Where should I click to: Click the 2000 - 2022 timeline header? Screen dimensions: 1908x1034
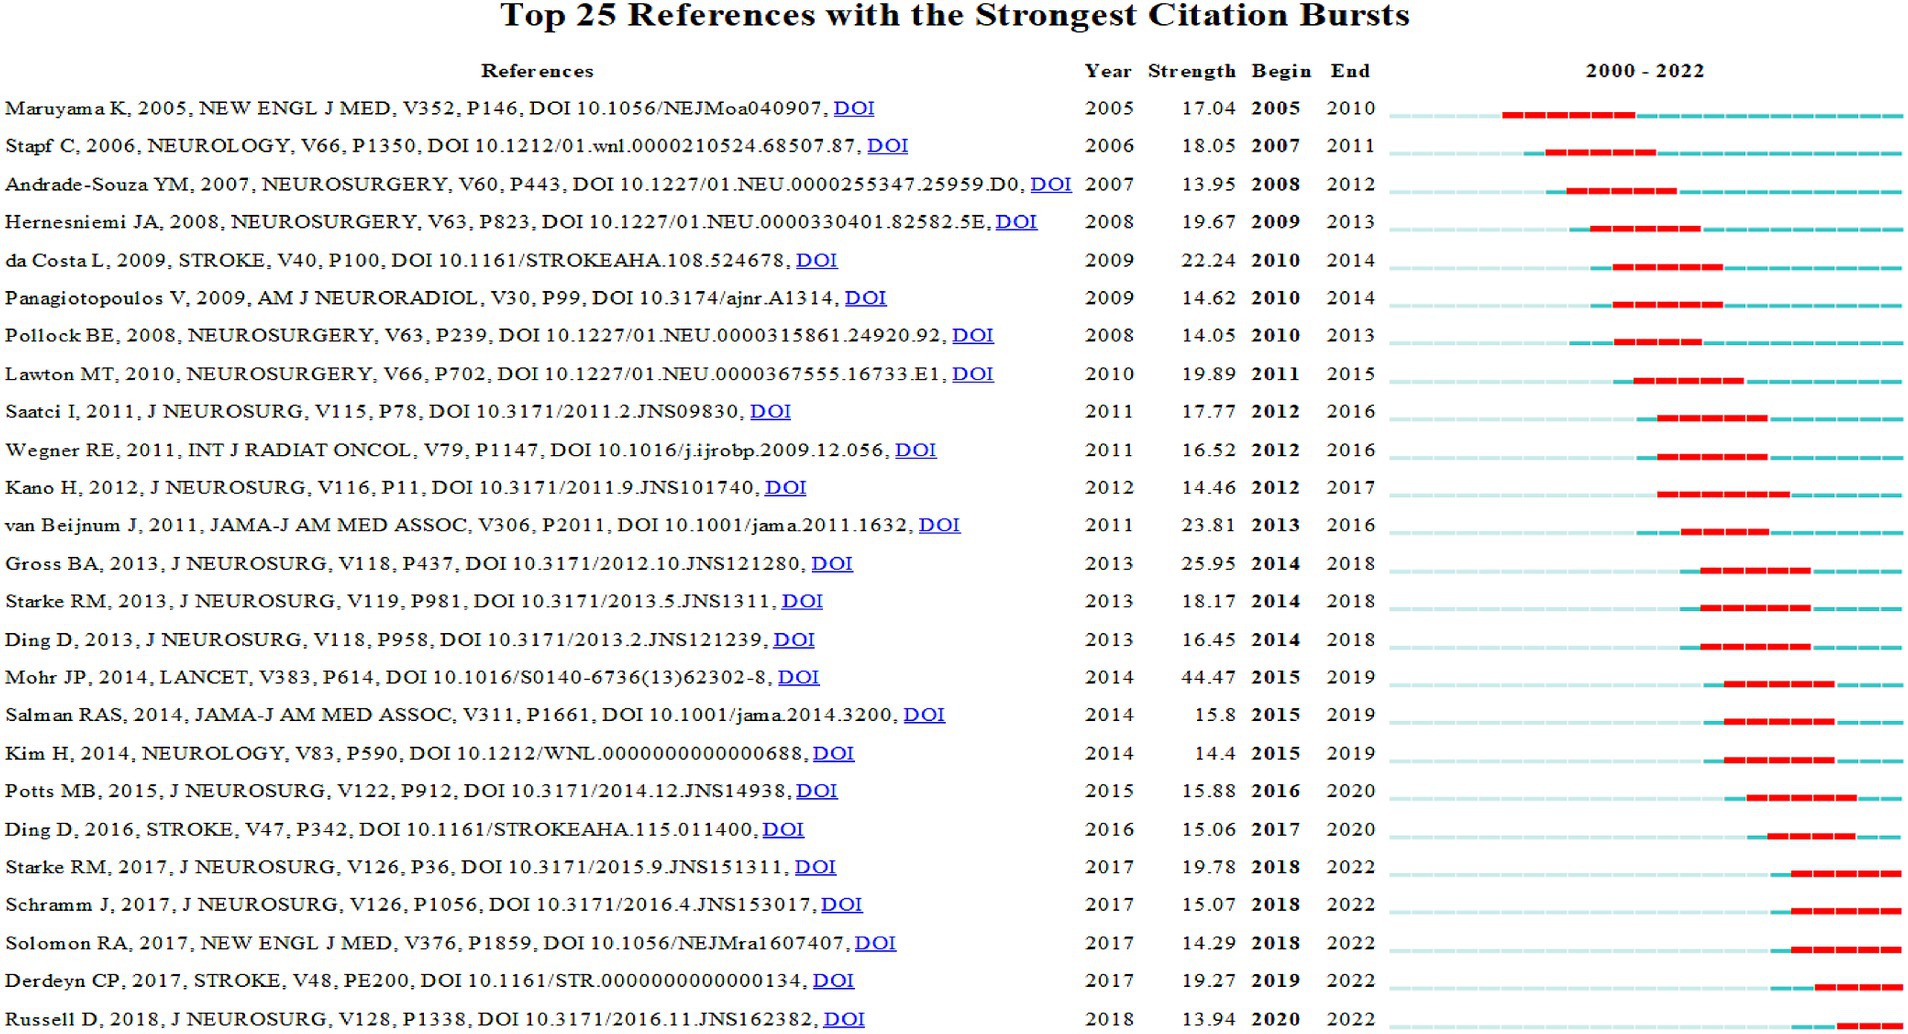(x=1645, y=71)
